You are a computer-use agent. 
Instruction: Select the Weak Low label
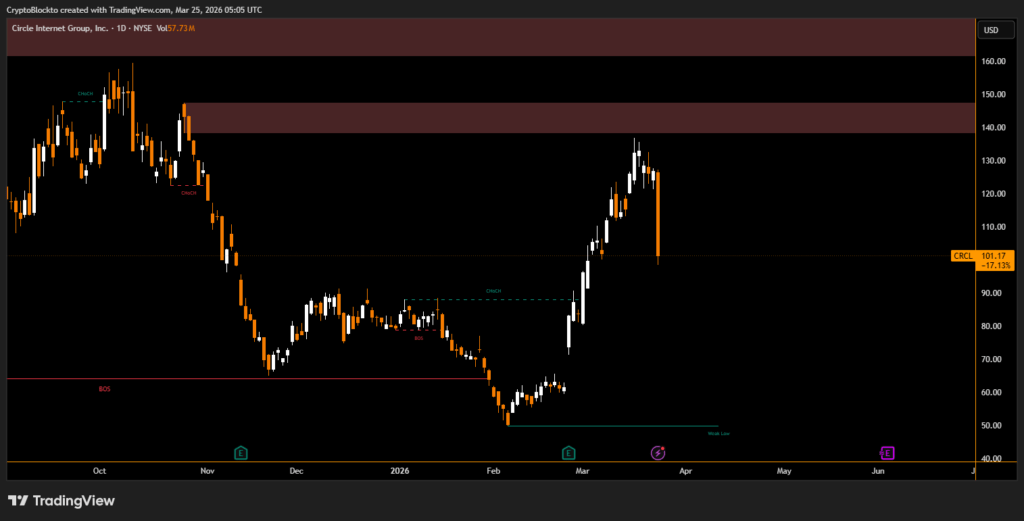718,434
